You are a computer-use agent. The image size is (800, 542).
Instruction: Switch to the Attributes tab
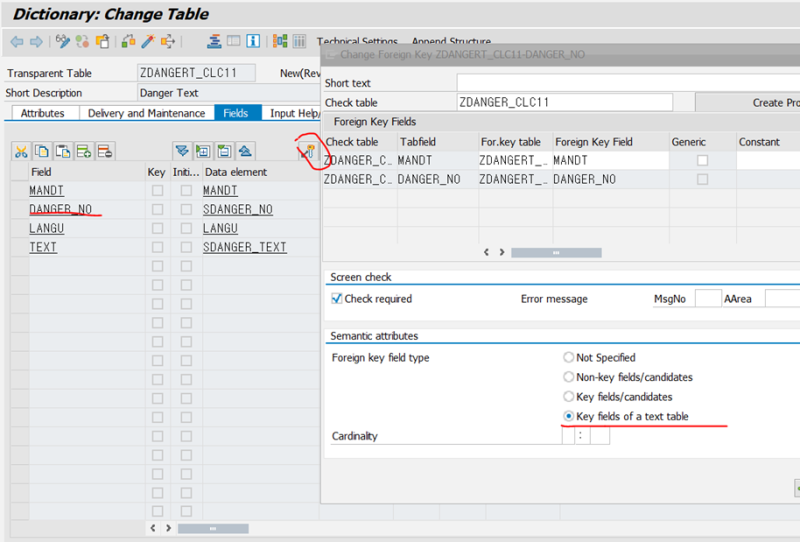click(x=42, y=113)
